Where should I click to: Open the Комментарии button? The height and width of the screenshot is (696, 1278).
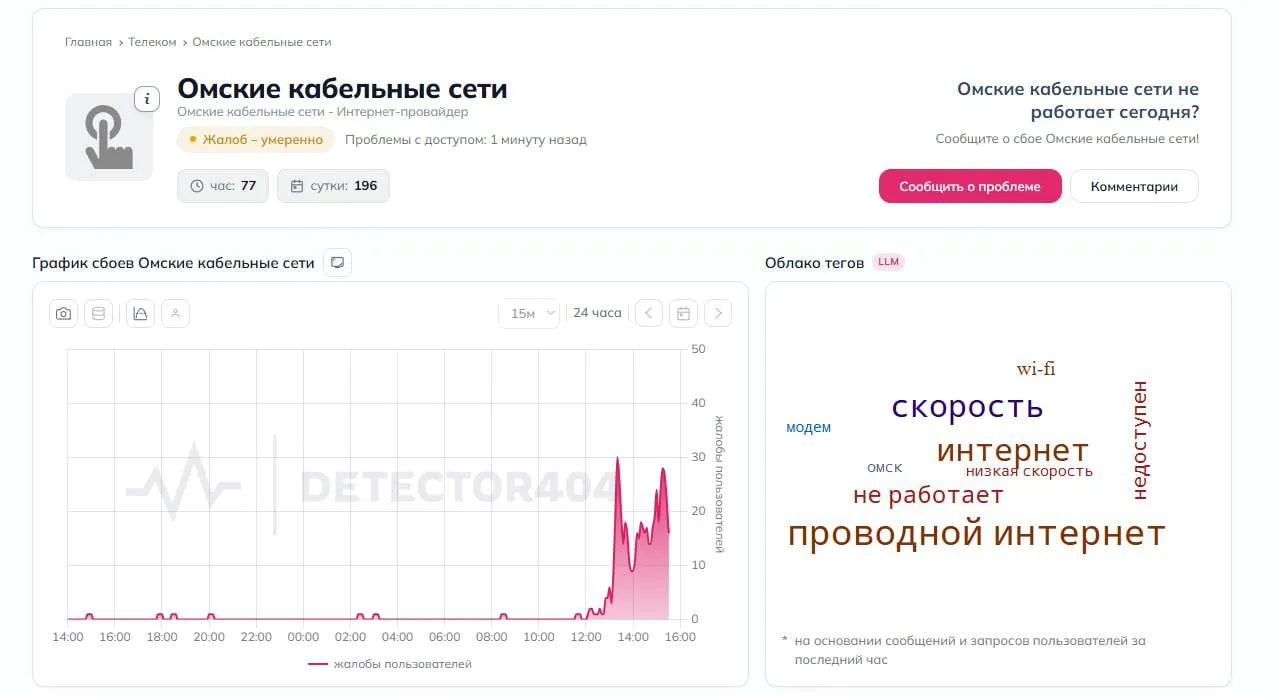pyautogui.click(x=1134, y=186)
